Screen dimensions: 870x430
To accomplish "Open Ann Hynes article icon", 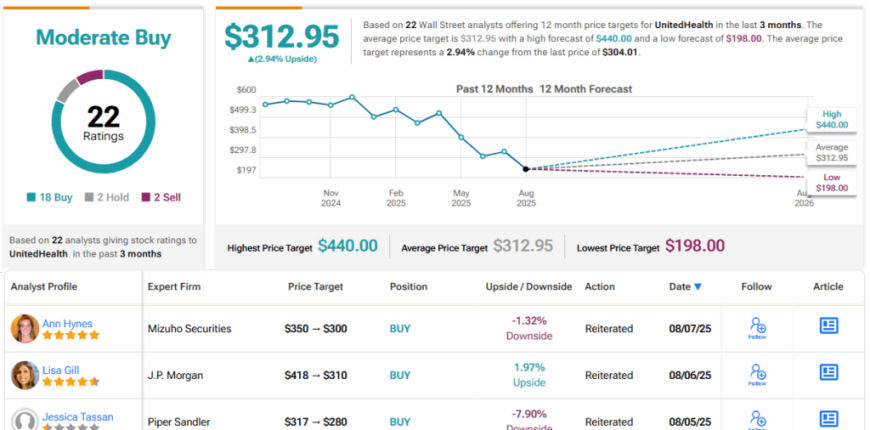I will click(828, 326).
